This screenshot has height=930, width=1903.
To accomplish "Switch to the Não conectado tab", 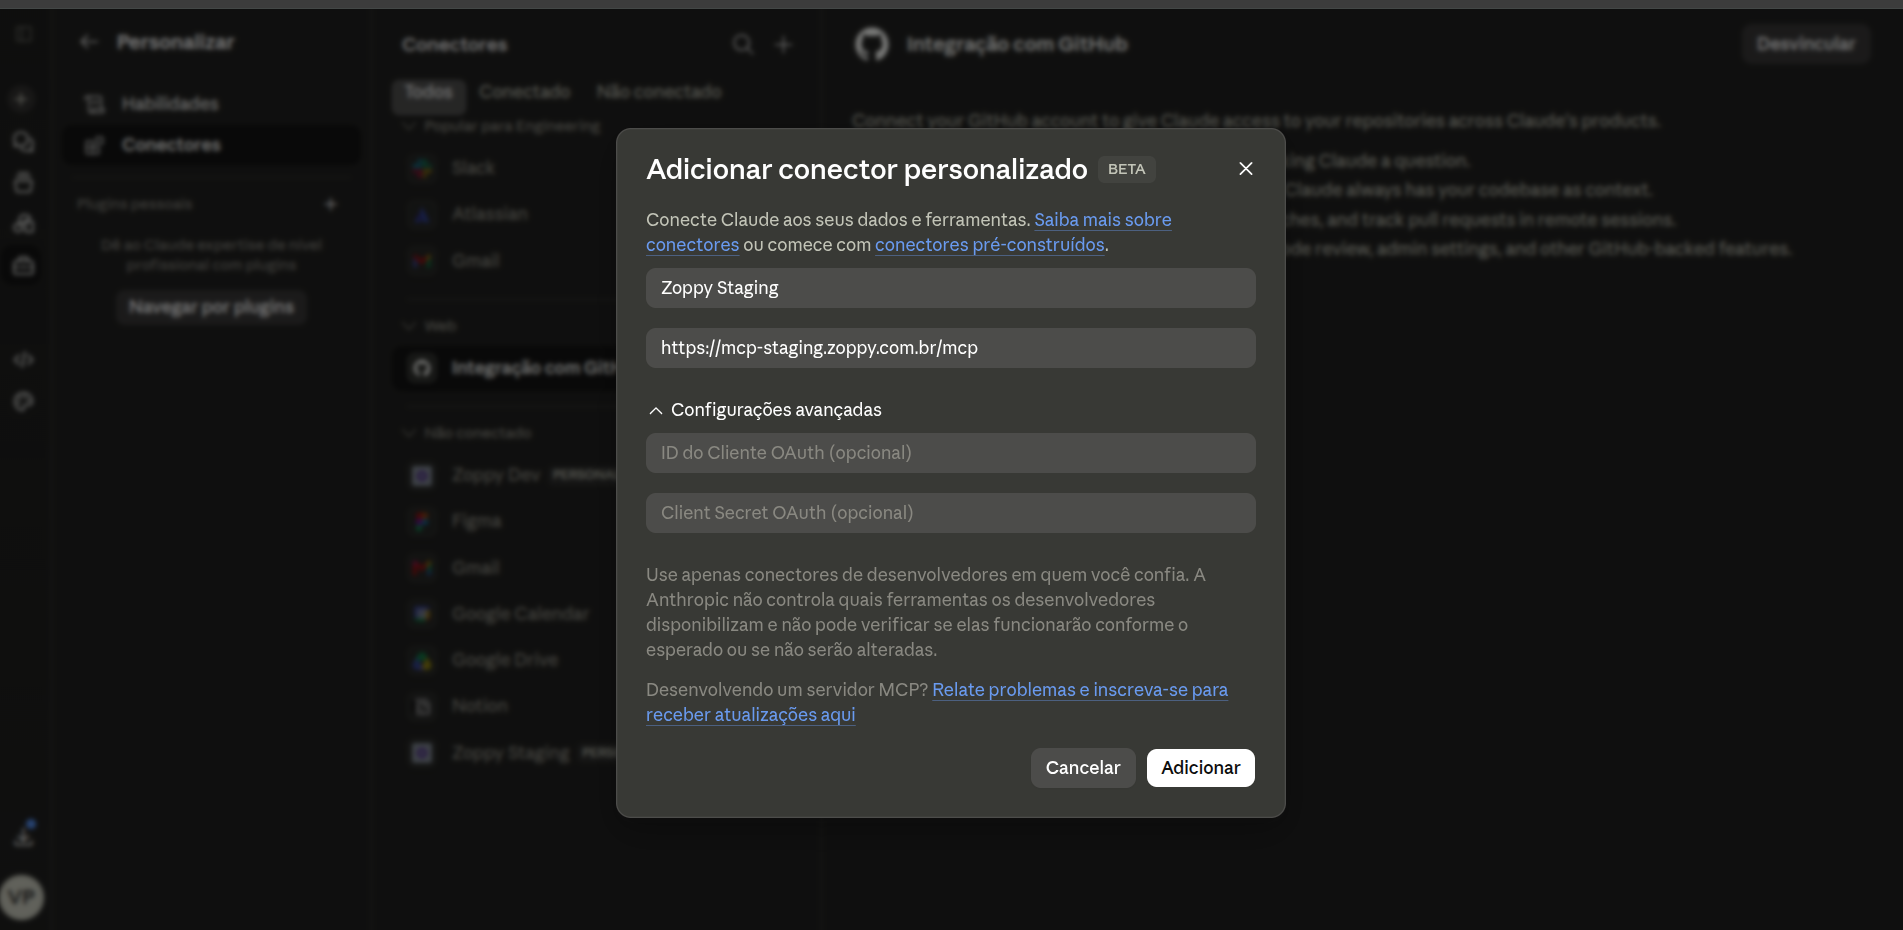I will [658, 92].
